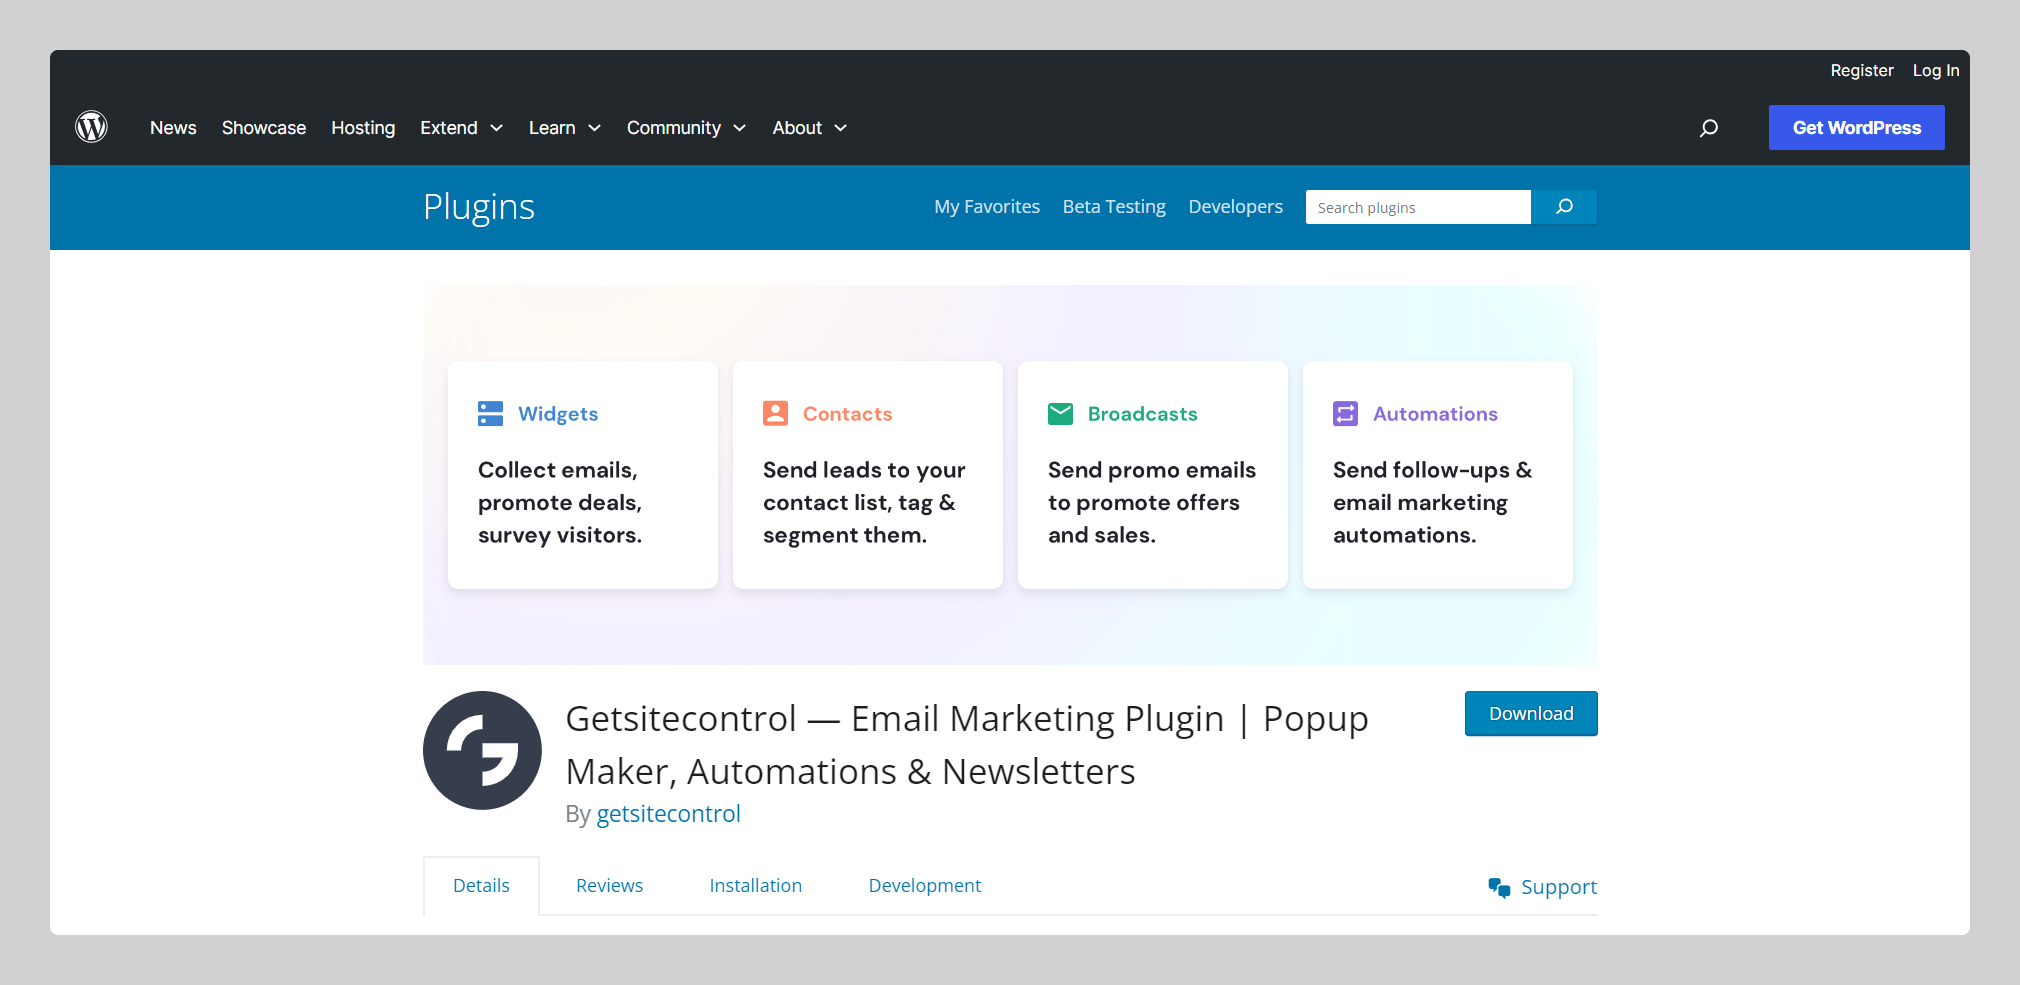Click the Support speech-bubble icon
2020x985 pixels.
click(1498, 887)
